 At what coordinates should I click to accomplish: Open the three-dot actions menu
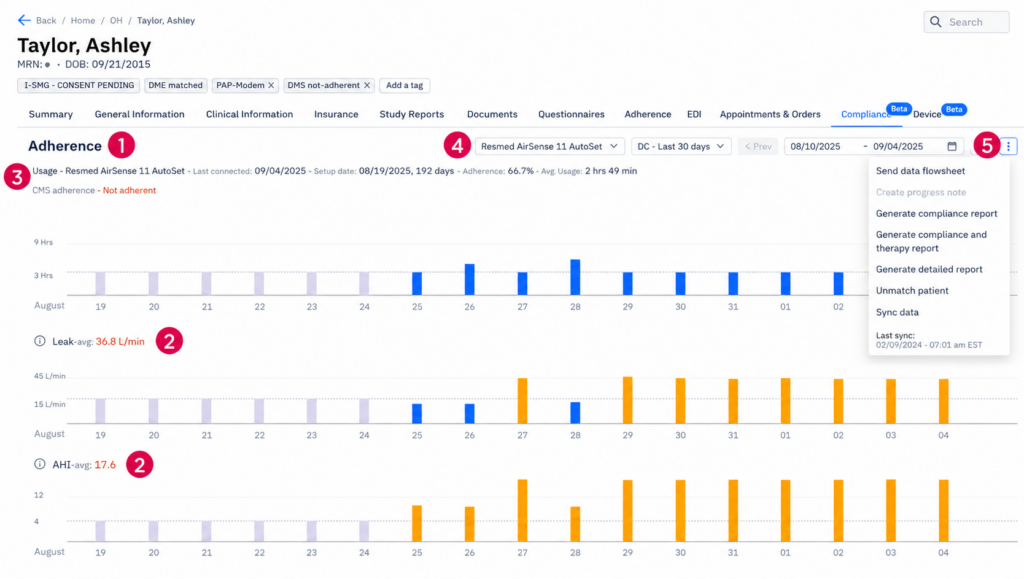click(1008, 146)
